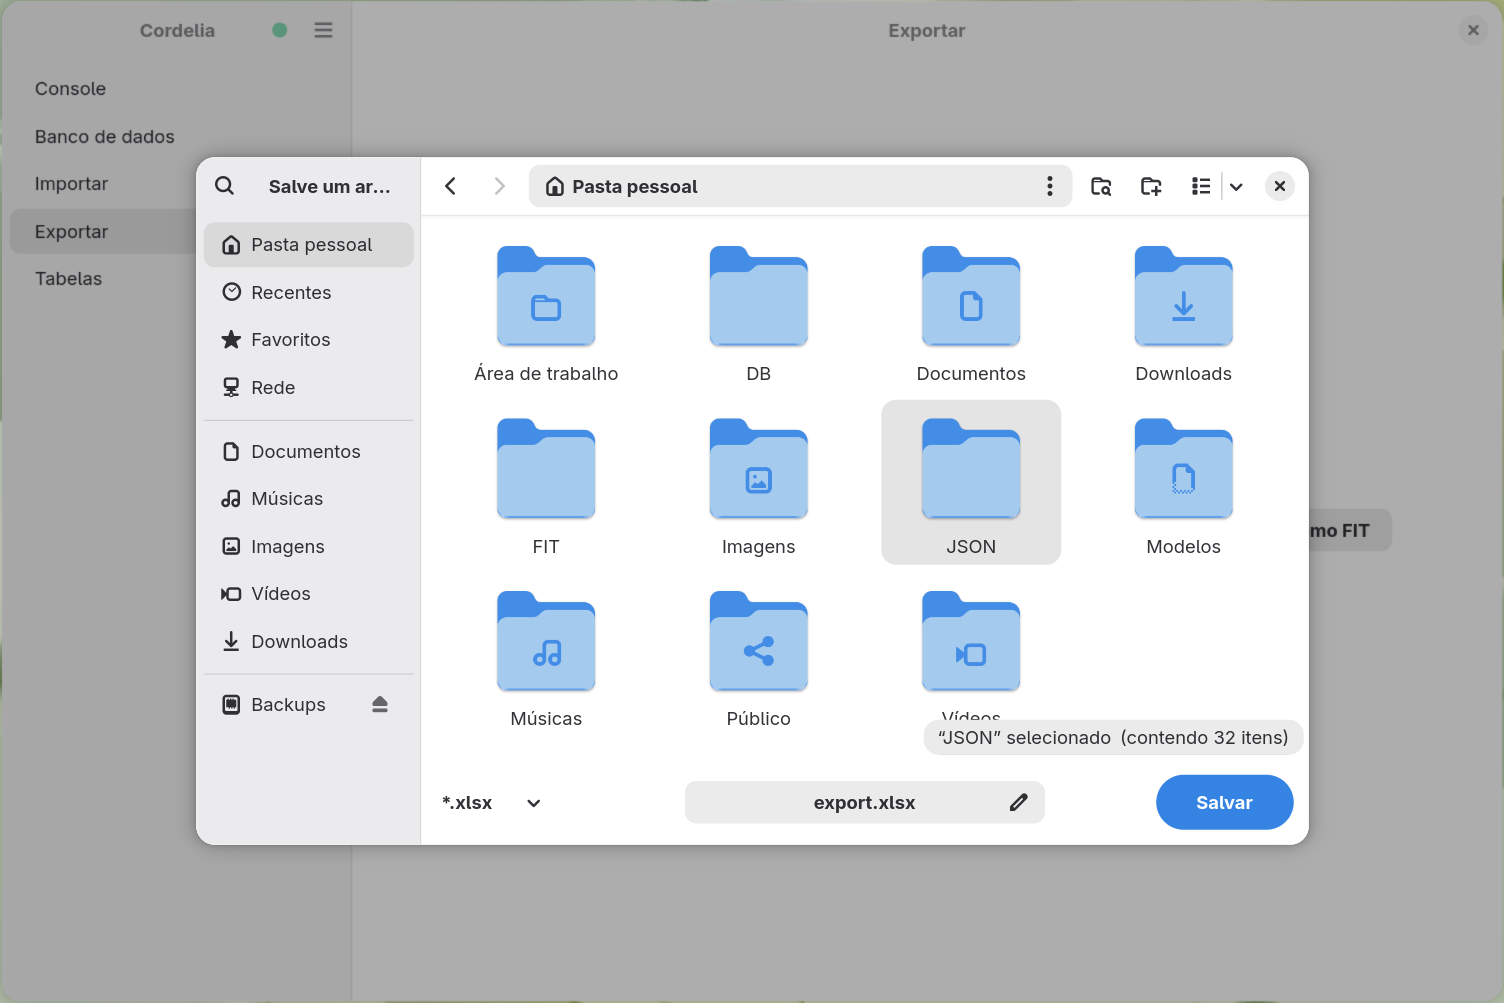Select Pasta pessoal in sidebar

coord(309,245)
